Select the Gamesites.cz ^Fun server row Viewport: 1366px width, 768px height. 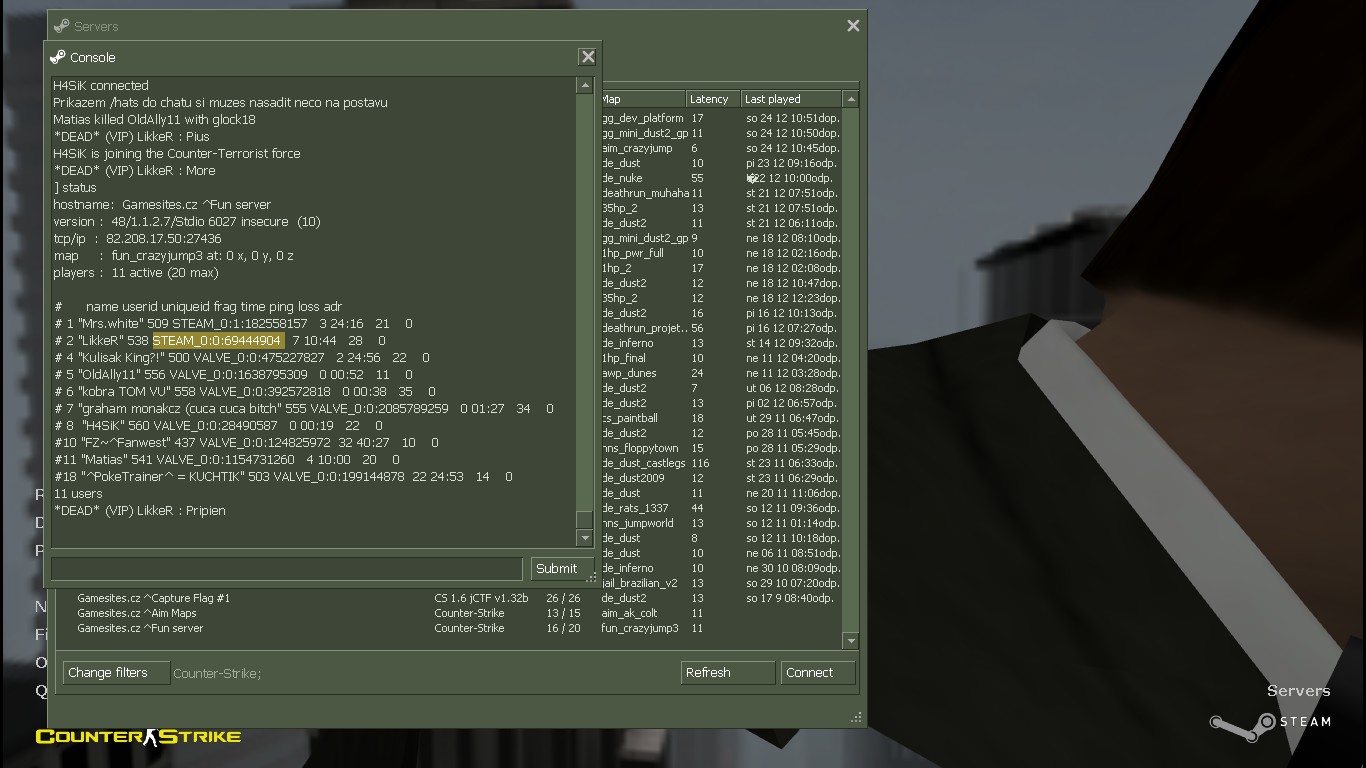(x=140, y=628)
